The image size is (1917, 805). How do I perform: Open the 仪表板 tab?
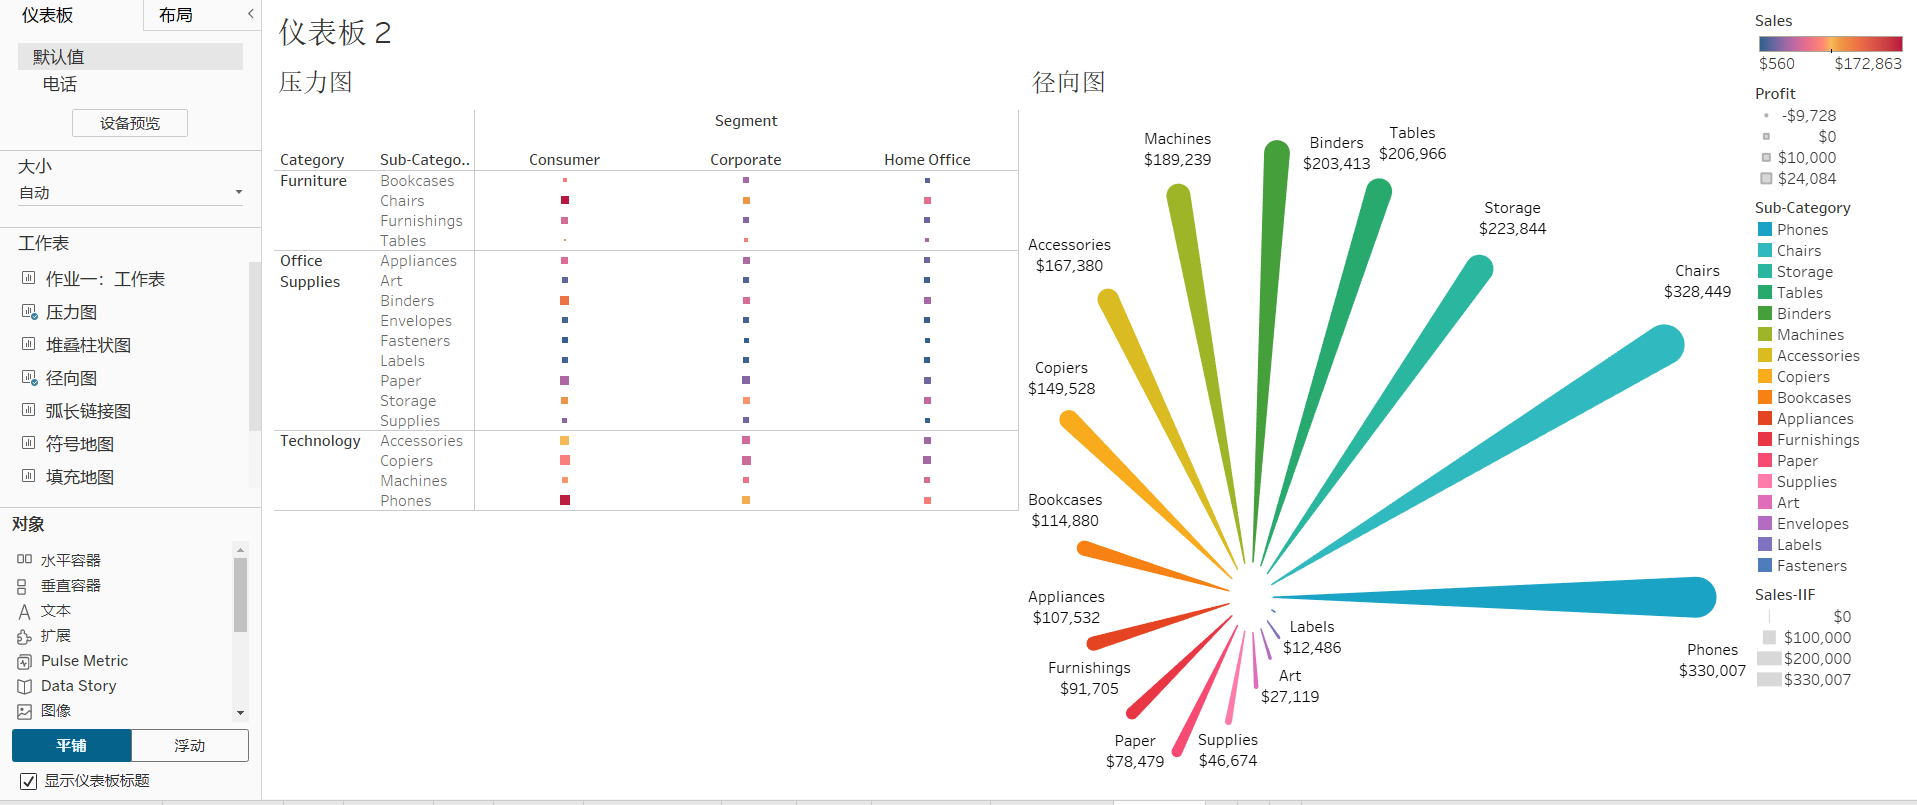48,15
